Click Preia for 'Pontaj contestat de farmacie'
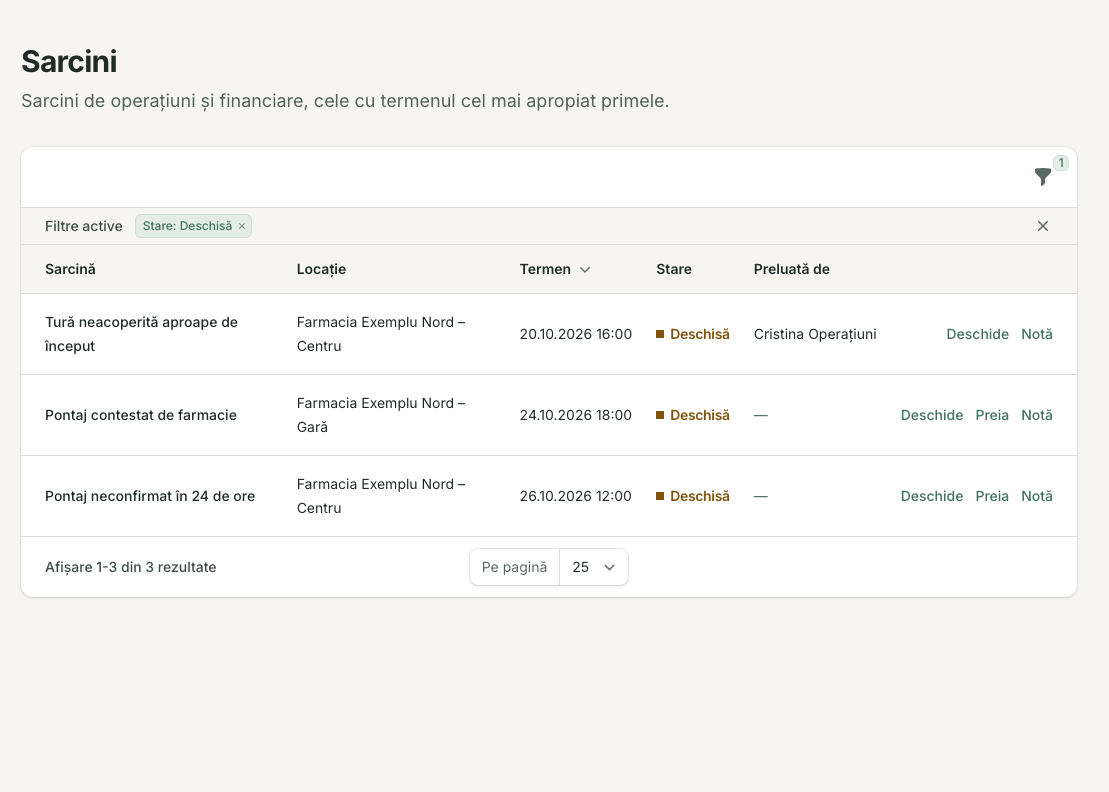Screen dimensions: 1109x792 [x=992, y=415]
